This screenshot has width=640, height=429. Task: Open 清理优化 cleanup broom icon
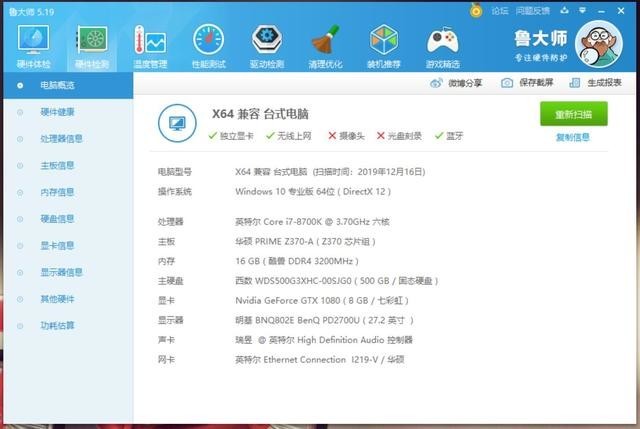point(325,46)
